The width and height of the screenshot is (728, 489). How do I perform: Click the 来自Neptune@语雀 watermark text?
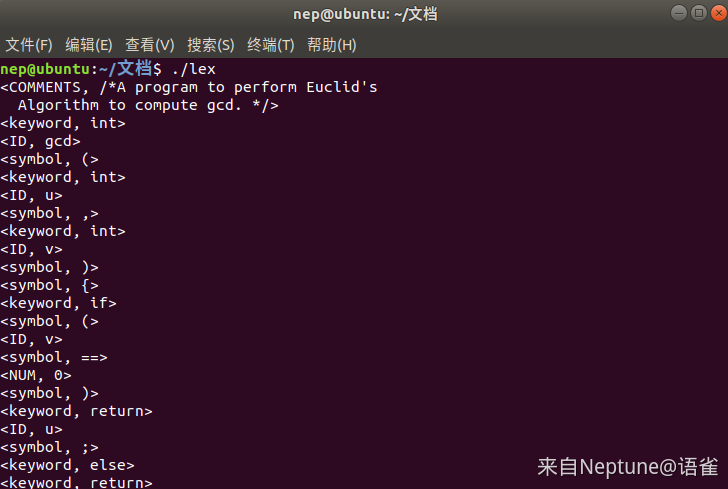click(628, 467)
